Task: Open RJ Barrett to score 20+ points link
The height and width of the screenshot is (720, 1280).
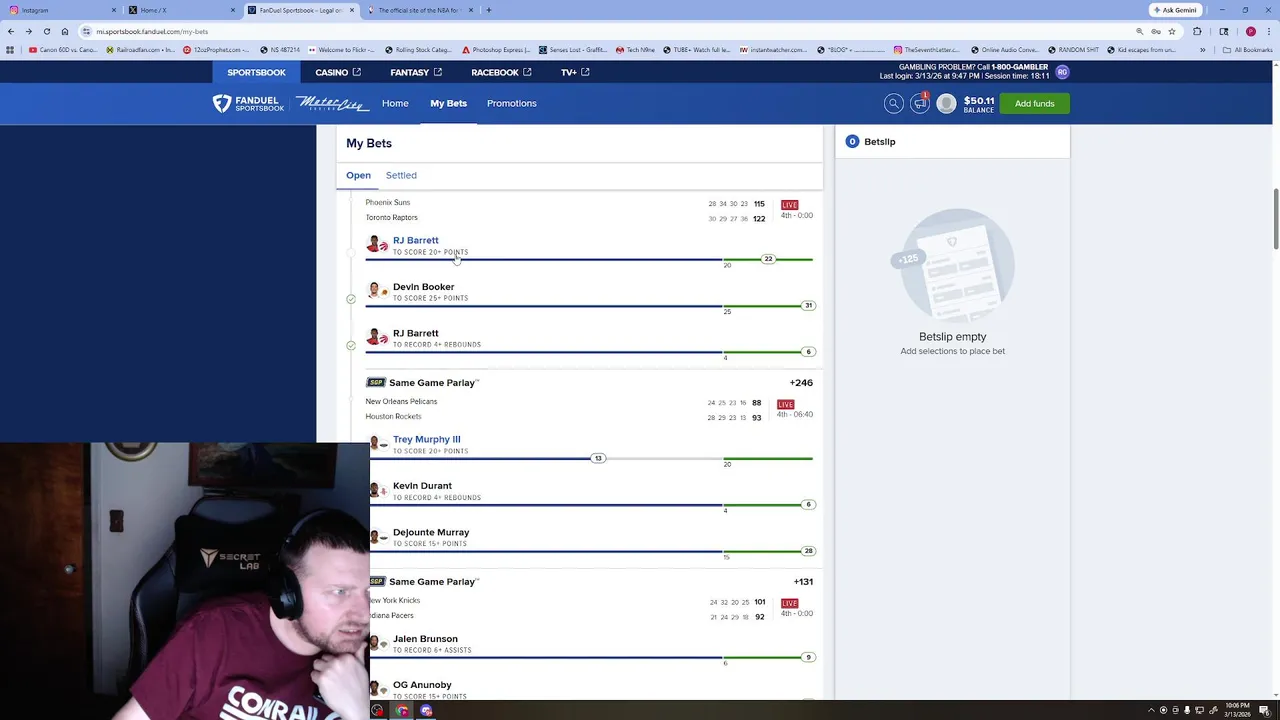Action: click(x=415, y=240)
